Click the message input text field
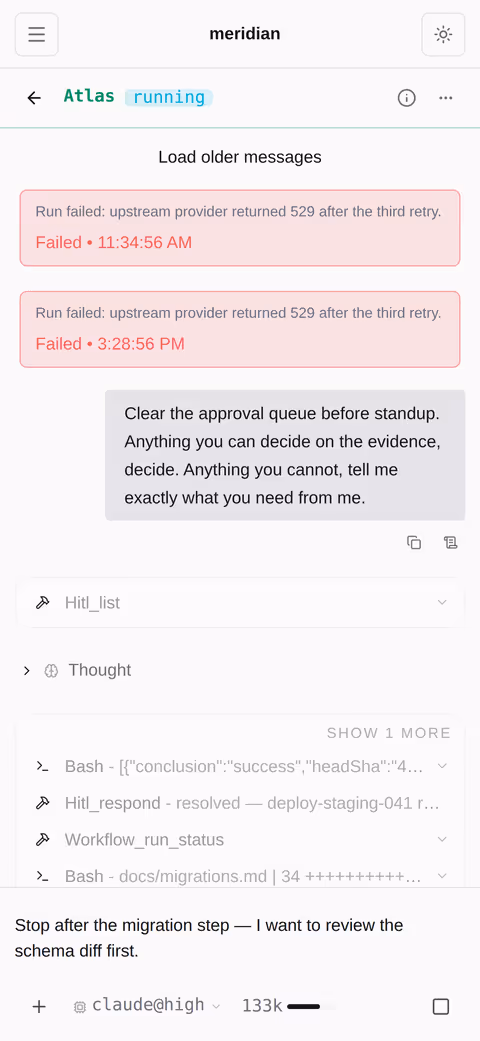This screenshot has height=1041, width=480. [240, 938]
